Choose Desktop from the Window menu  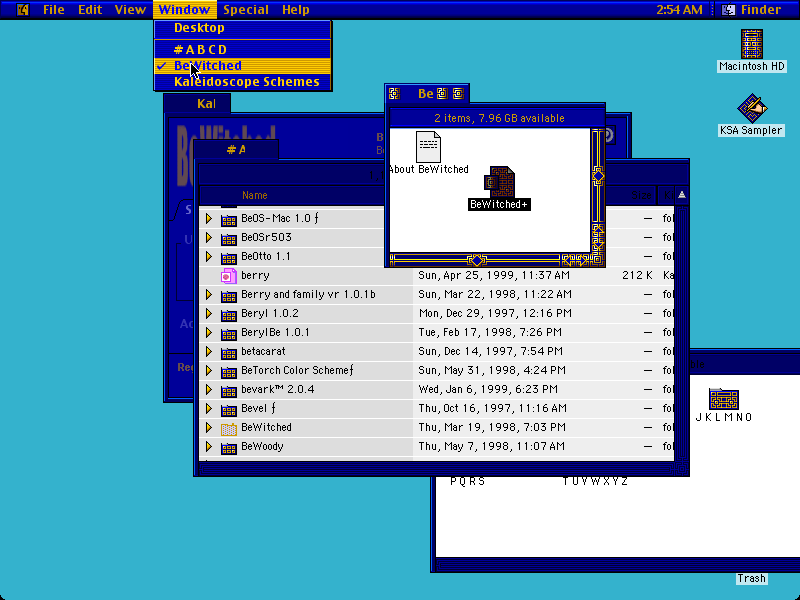[x=243, y=28]
